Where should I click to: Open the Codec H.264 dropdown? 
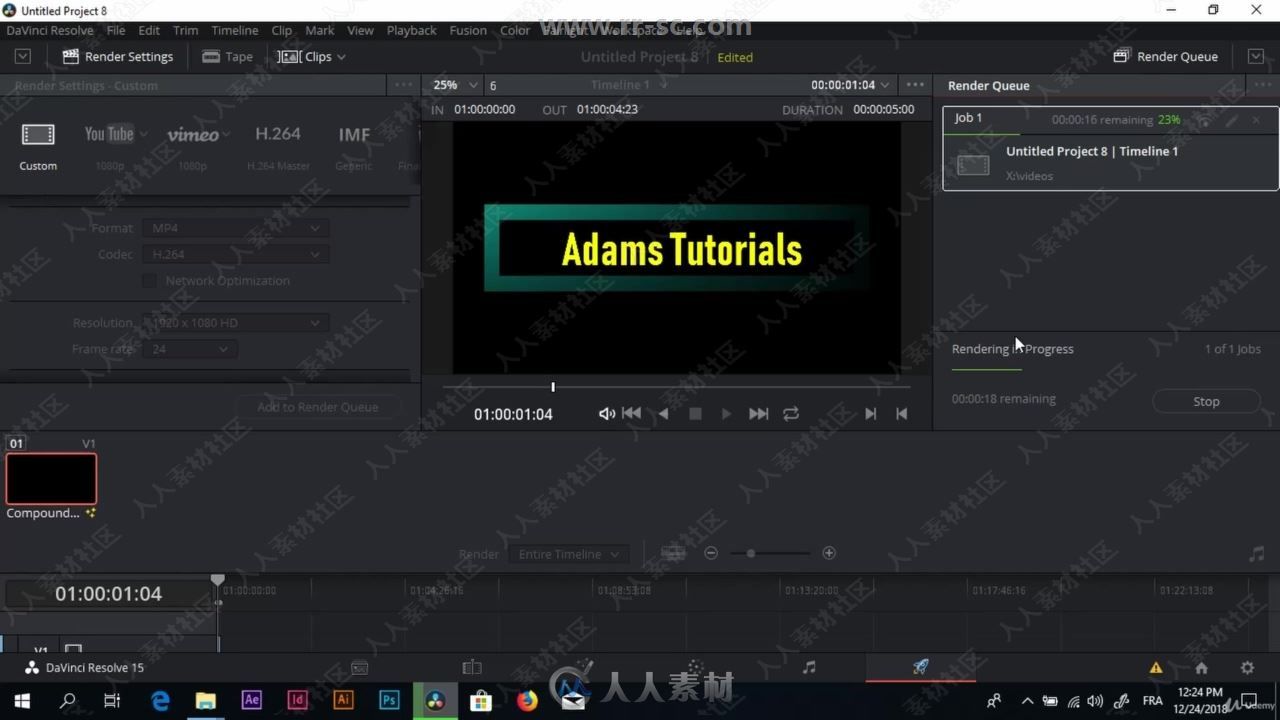[x=235, y=254]
